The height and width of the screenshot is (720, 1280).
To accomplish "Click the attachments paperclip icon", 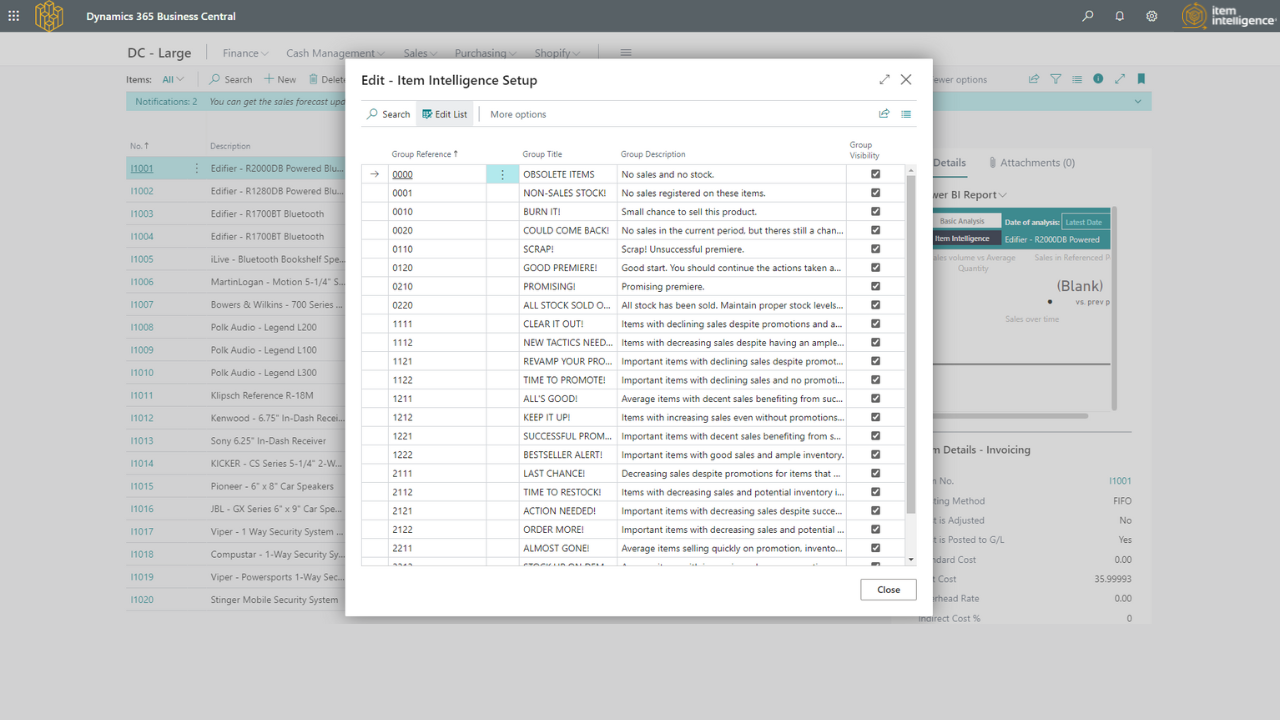I will (992, 163).
